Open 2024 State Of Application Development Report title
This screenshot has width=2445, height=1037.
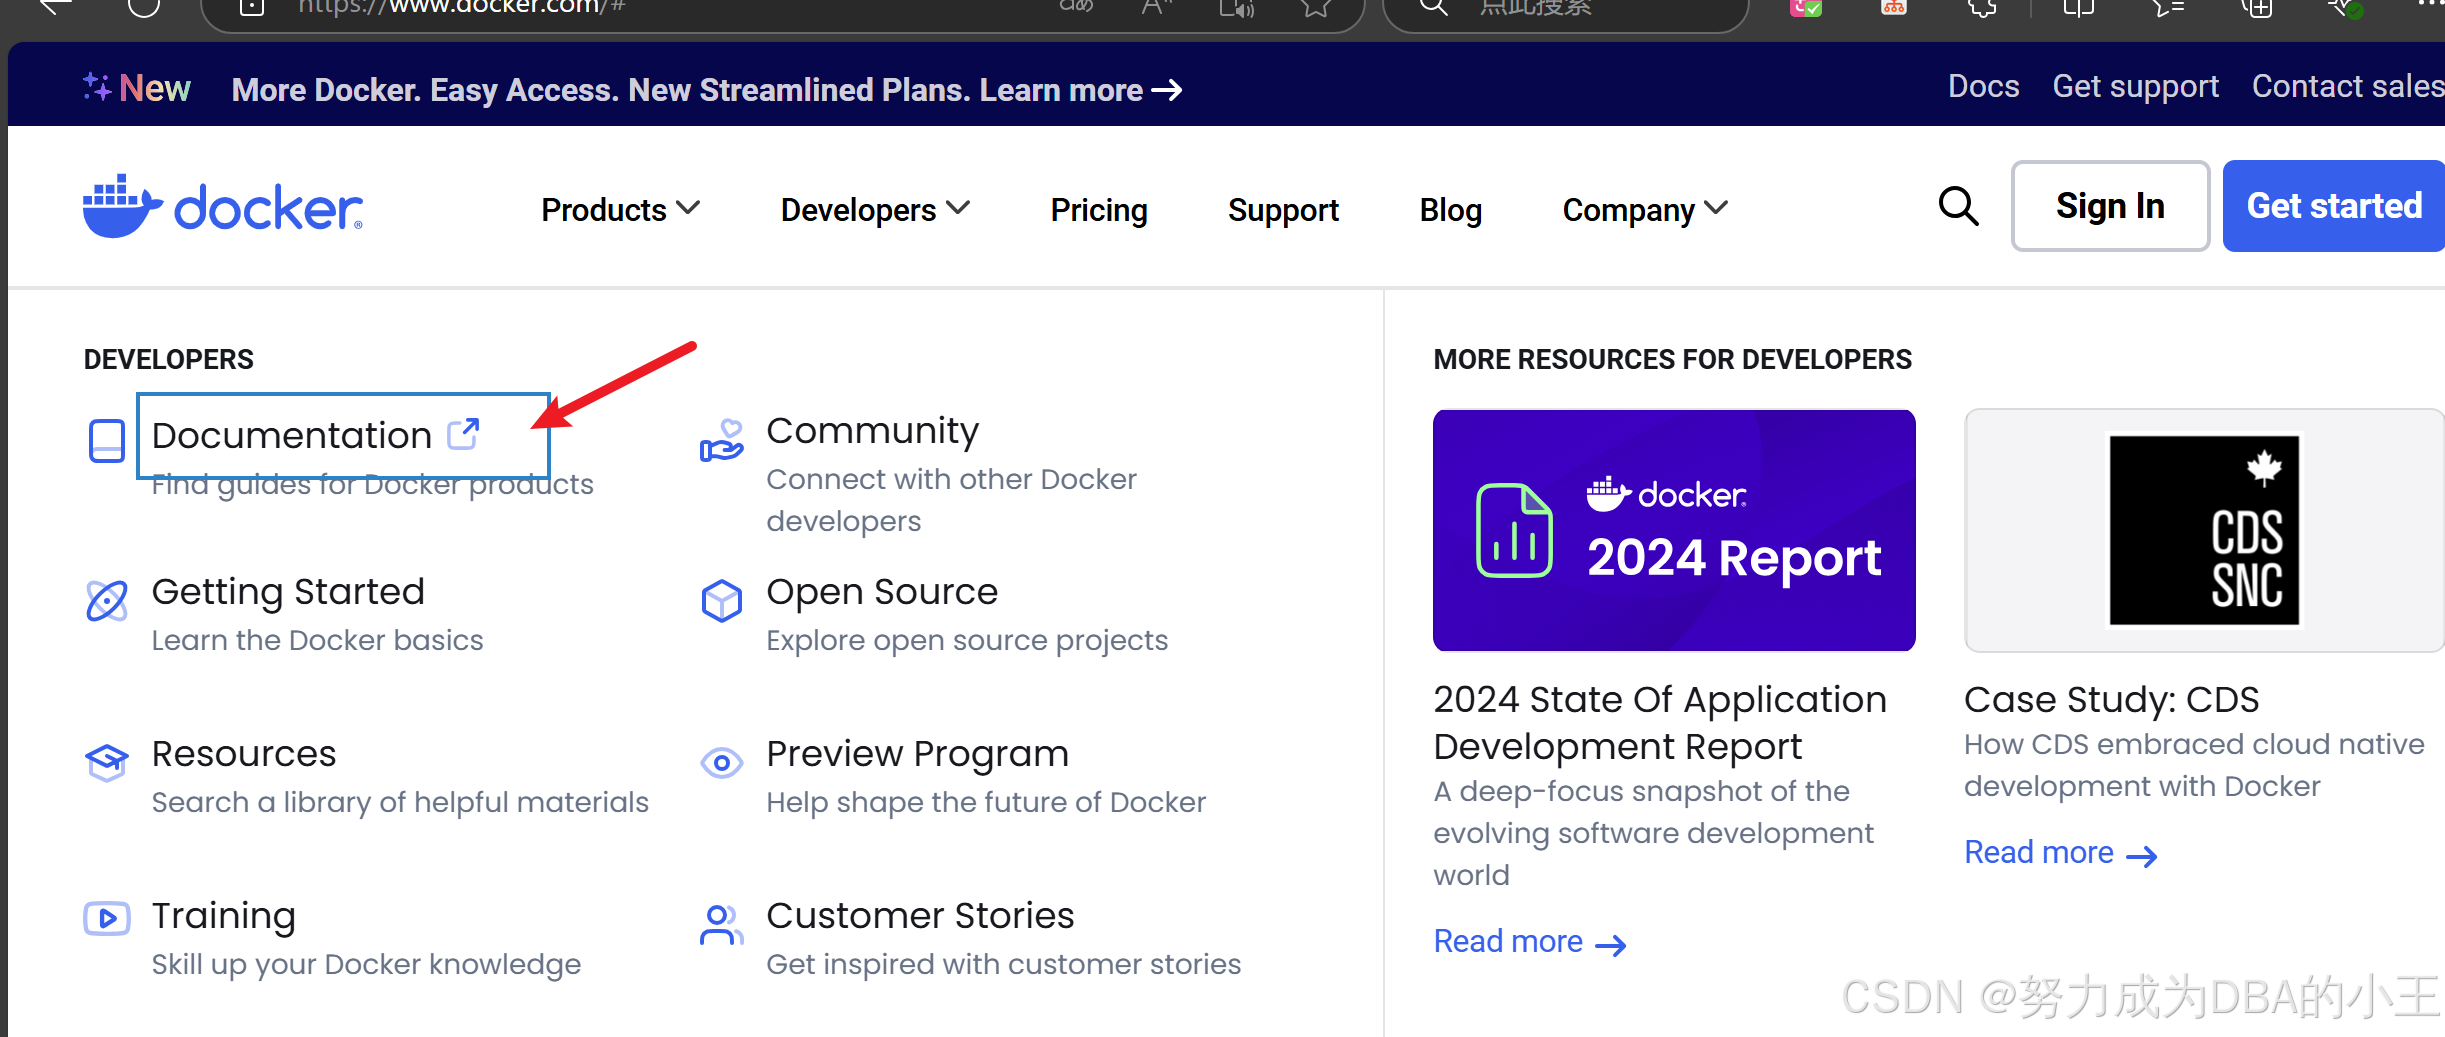click(1660, 723)
